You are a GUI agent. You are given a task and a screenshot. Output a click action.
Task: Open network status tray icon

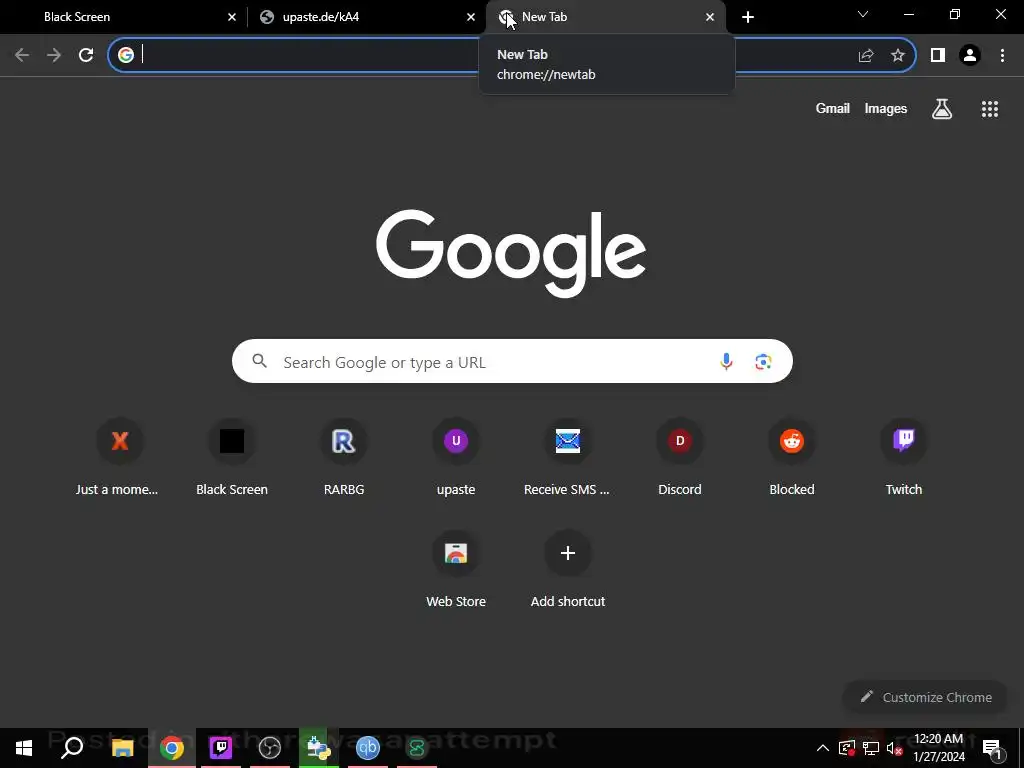tap(871, 748)
